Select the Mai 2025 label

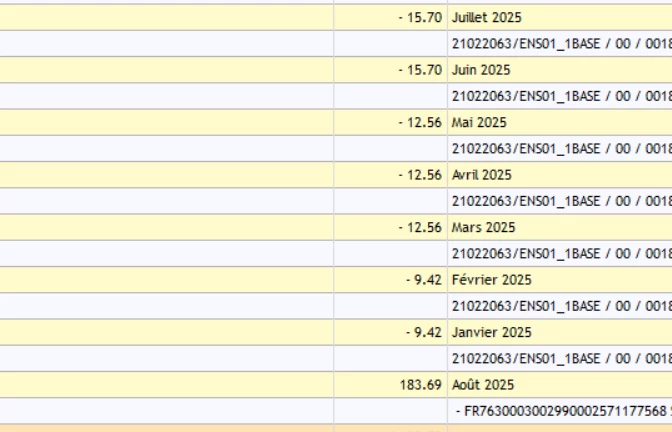click(x=479, y=123)
